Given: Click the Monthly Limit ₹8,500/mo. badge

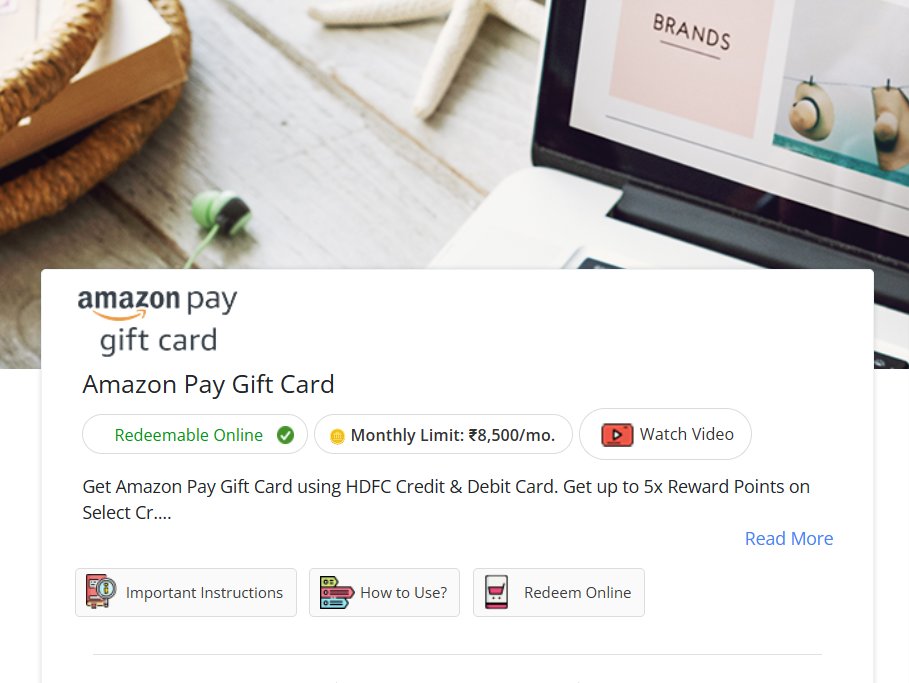Looking at the screenshot, I should coord(443,434).
